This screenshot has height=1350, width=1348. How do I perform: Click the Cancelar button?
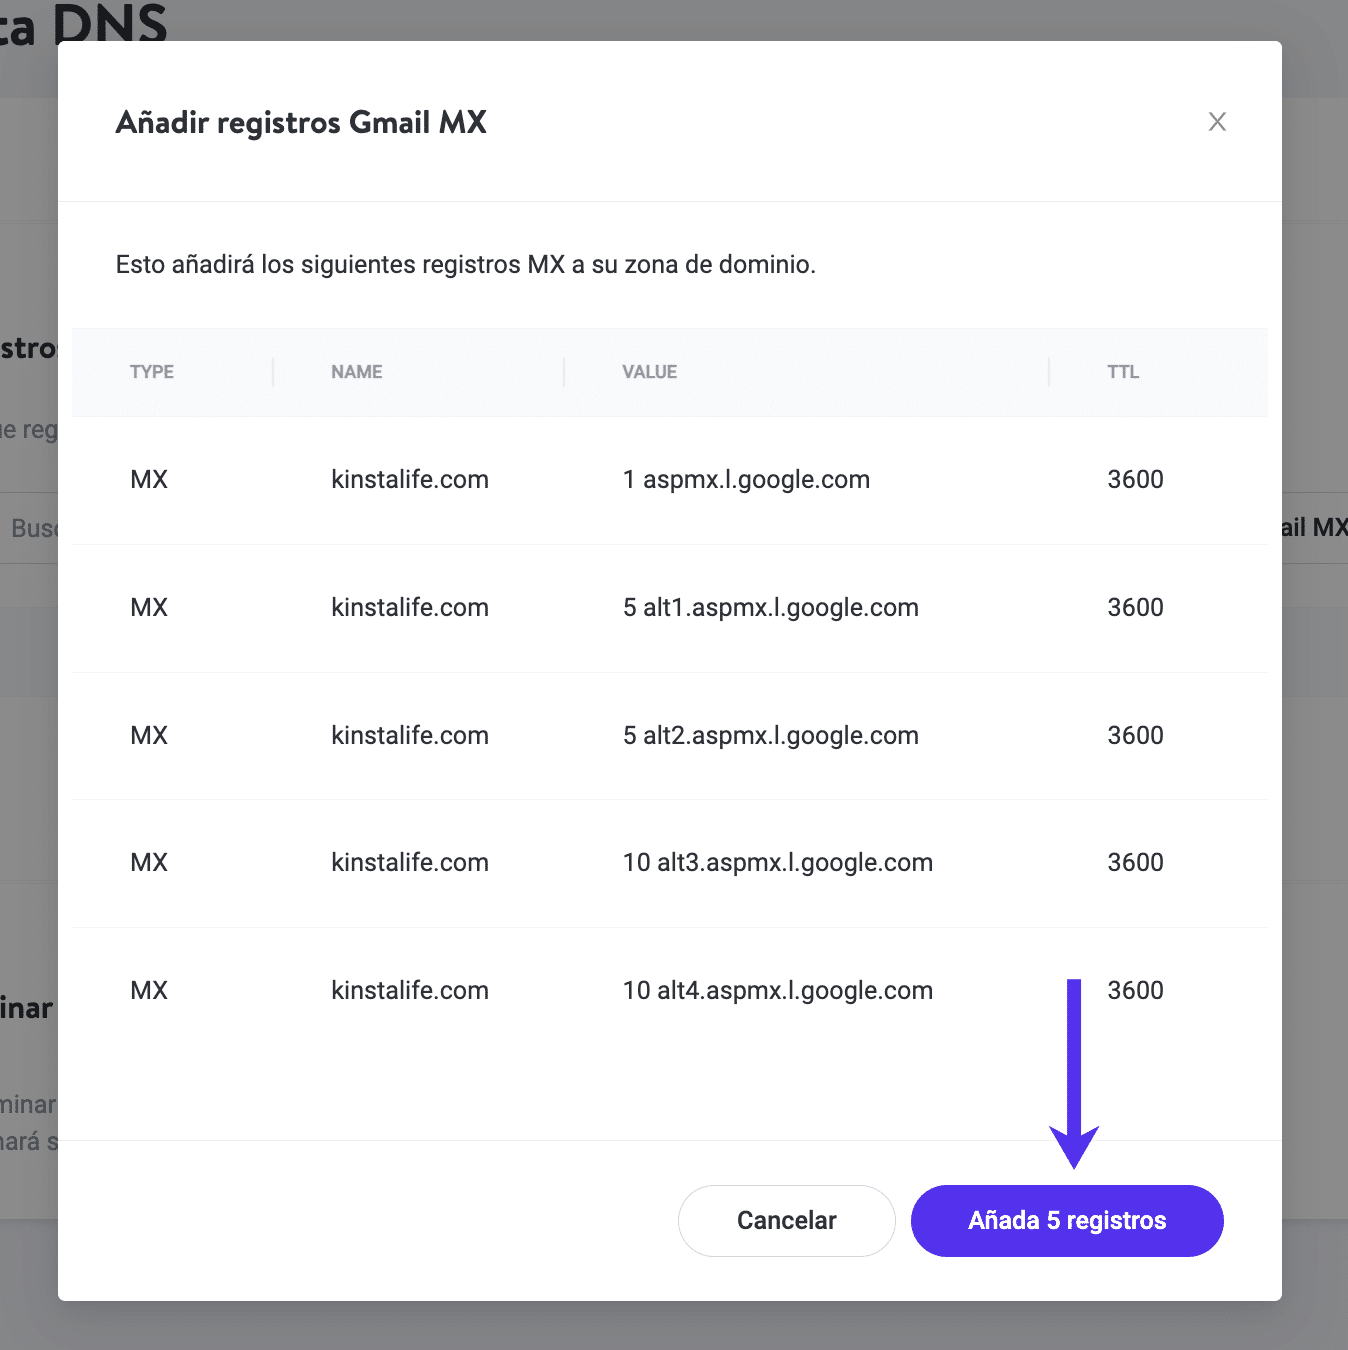pos(786,1220)
